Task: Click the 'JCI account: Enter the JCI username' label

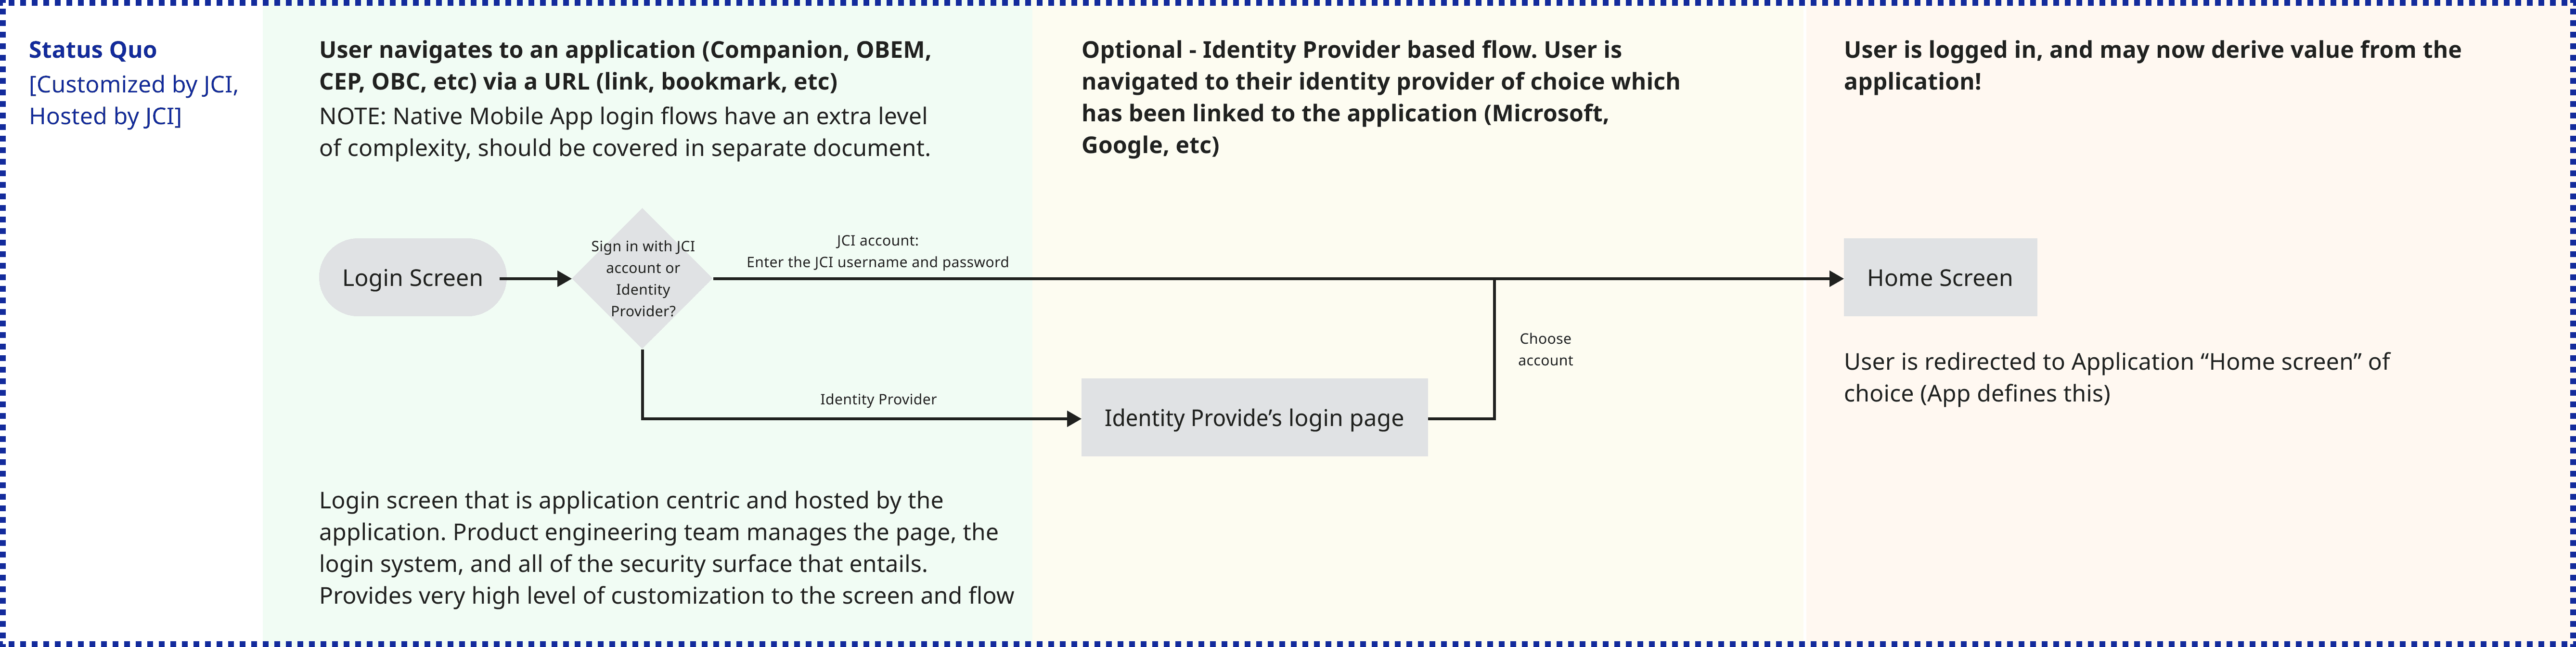Action: (x=877, y=251)
